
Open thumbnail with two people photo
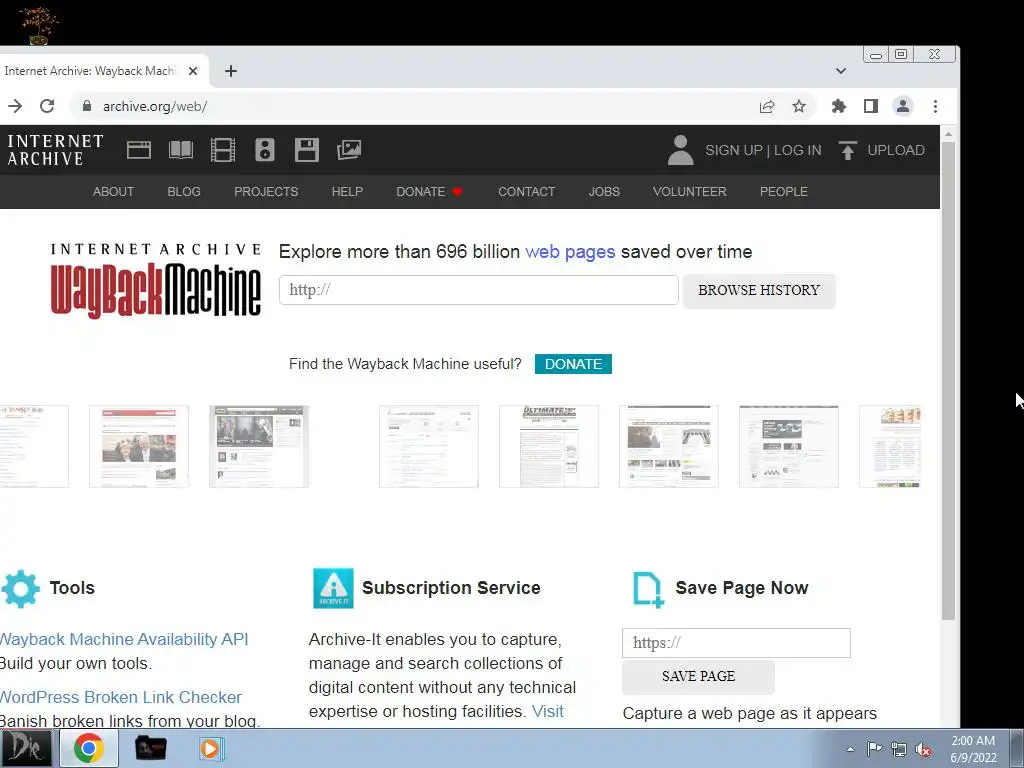(x=138, y=447)
